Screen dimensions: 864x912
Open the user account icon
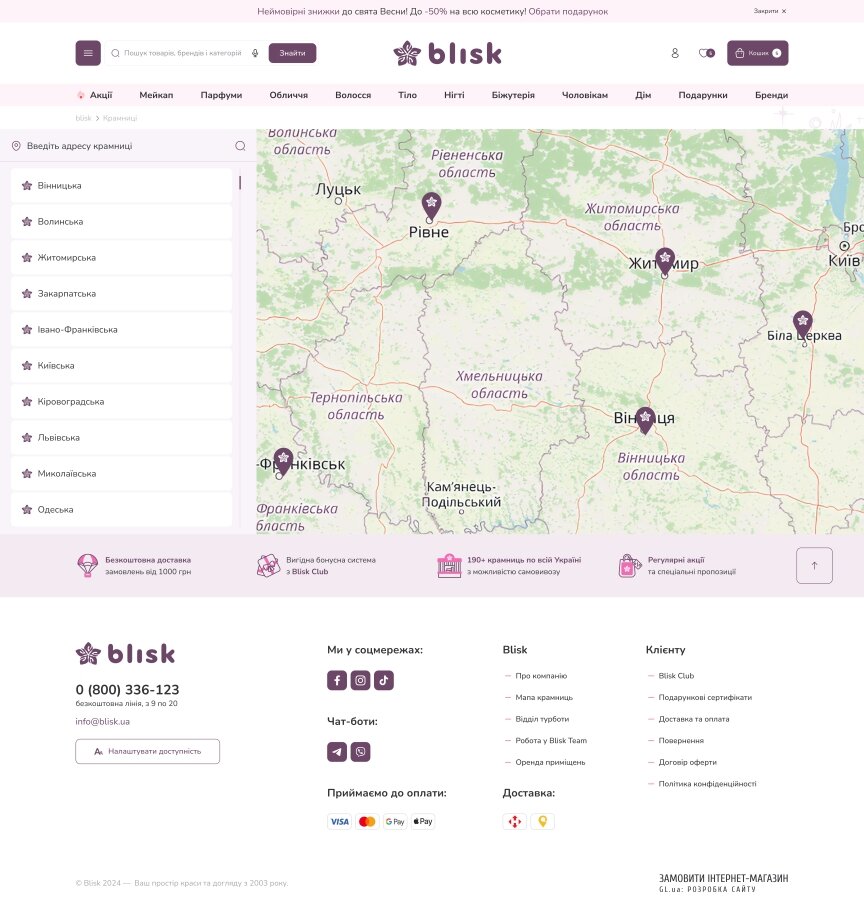tap(675, 53)
